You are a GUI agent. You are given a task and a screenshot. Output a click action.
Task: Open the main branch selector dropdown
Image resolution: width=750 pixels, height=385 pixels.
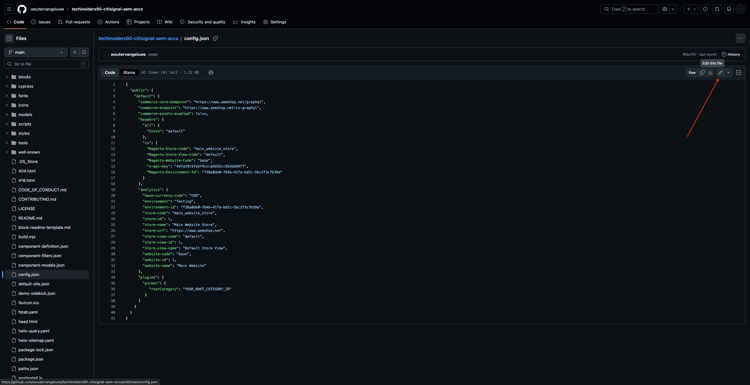[36, 52]
